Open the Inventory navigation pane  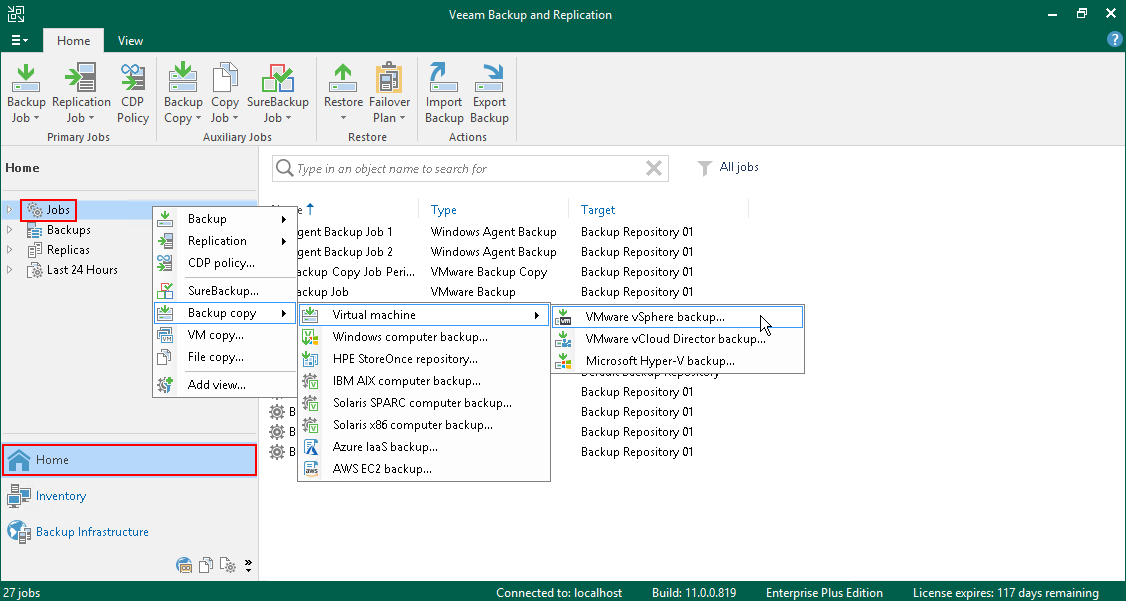61,496
